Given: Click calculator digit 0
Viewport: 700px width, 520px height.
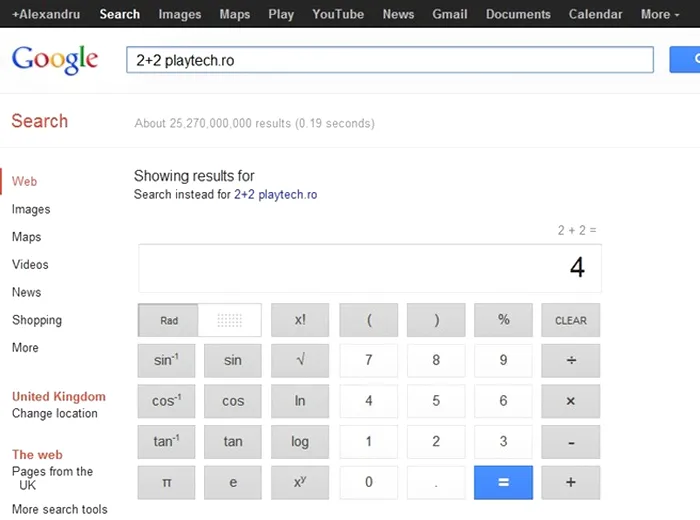Looking at the screenshot, I should pos(369,482).
